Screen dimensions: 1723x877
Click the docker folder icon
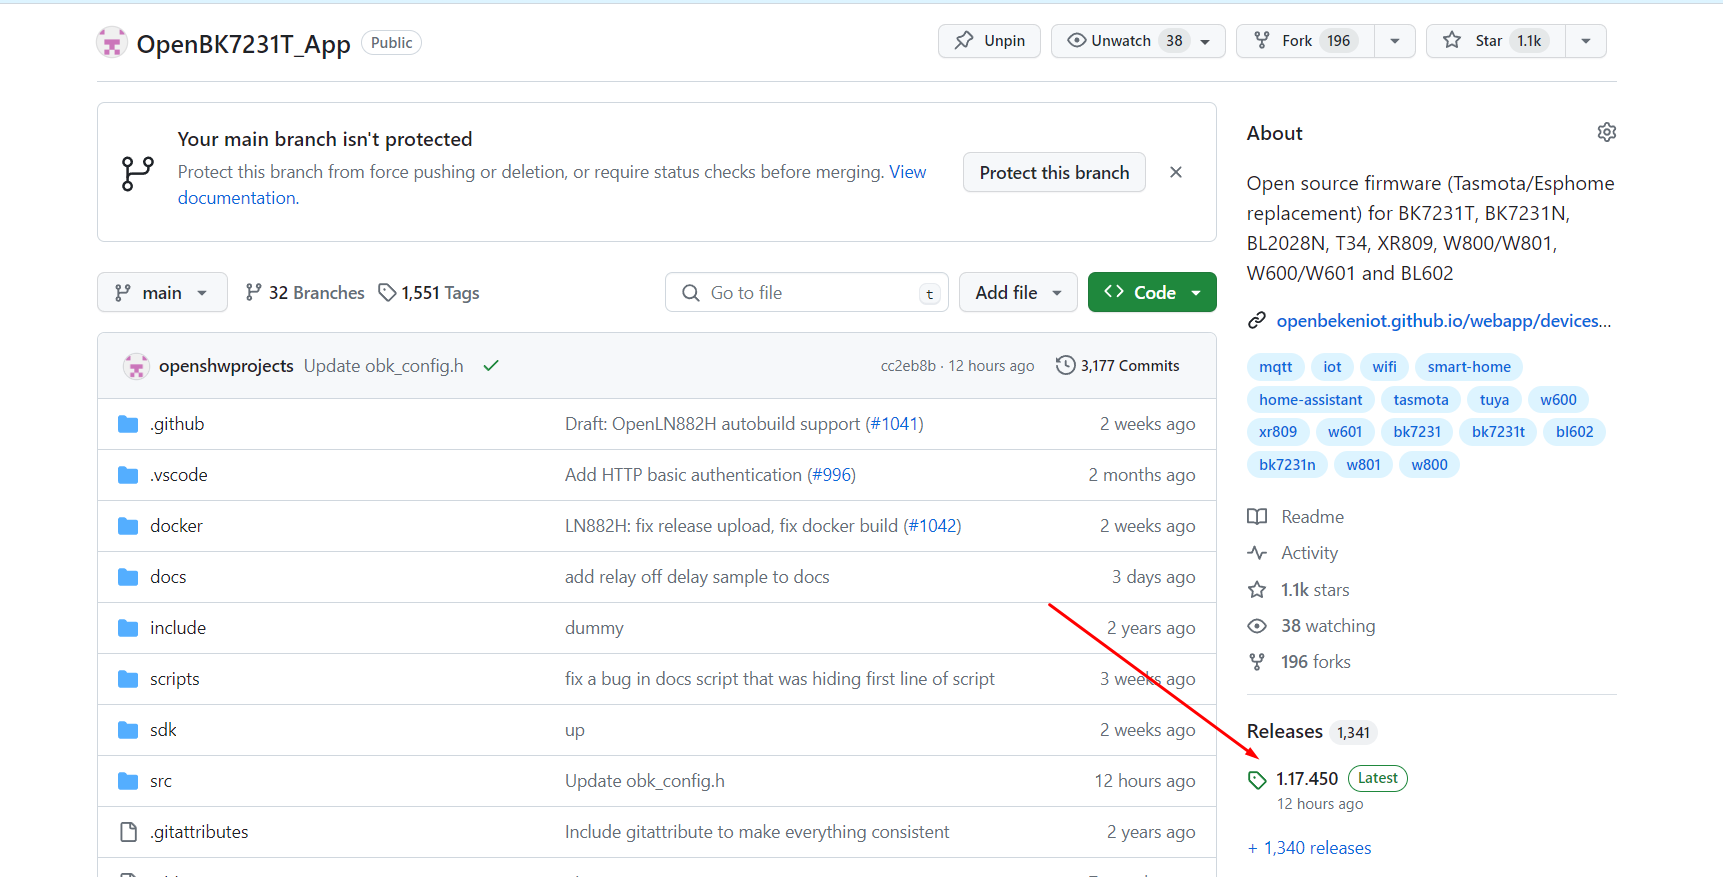pos(128,526)
